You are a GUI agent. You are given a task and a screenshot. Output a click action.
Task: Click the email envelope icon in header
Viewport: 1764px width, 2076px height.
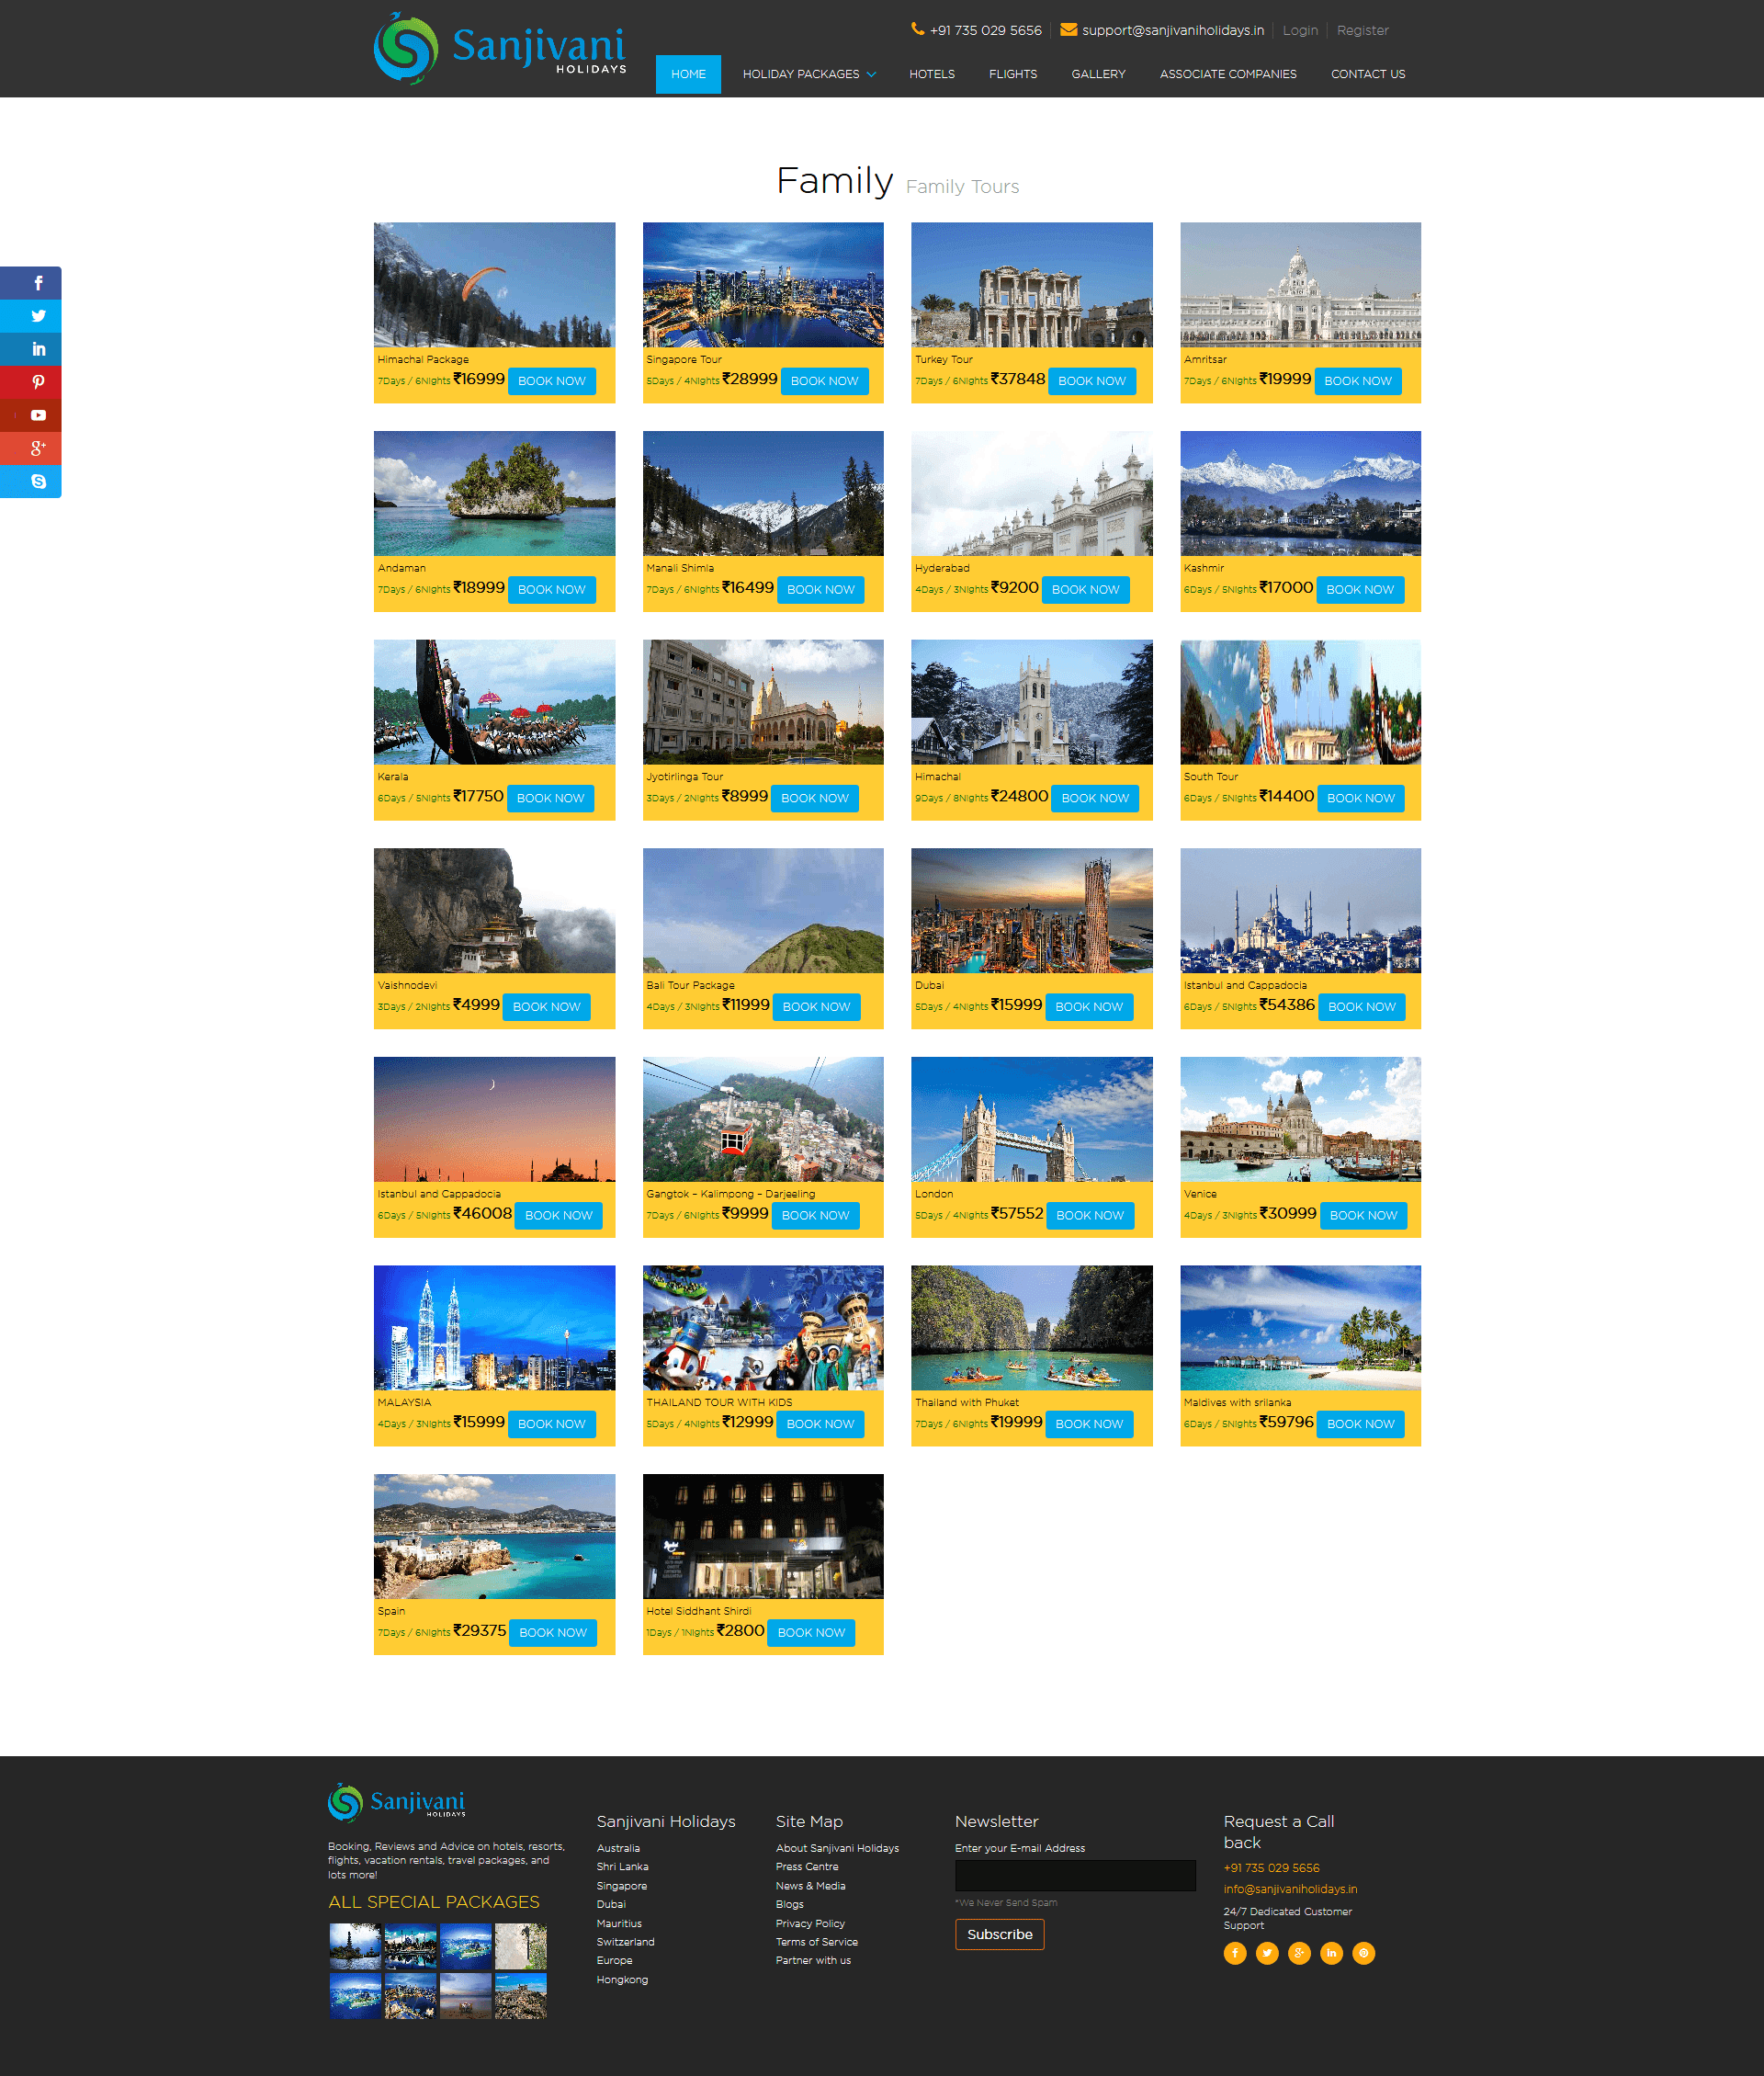click(1068, 30)
